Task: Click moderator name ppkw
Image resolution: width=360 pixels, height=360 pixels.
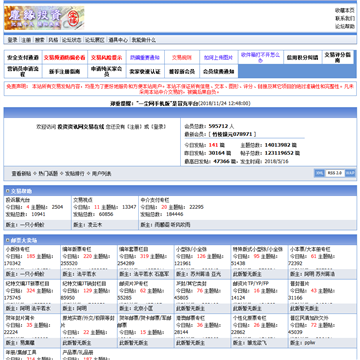Action: (x=309, y=342)
